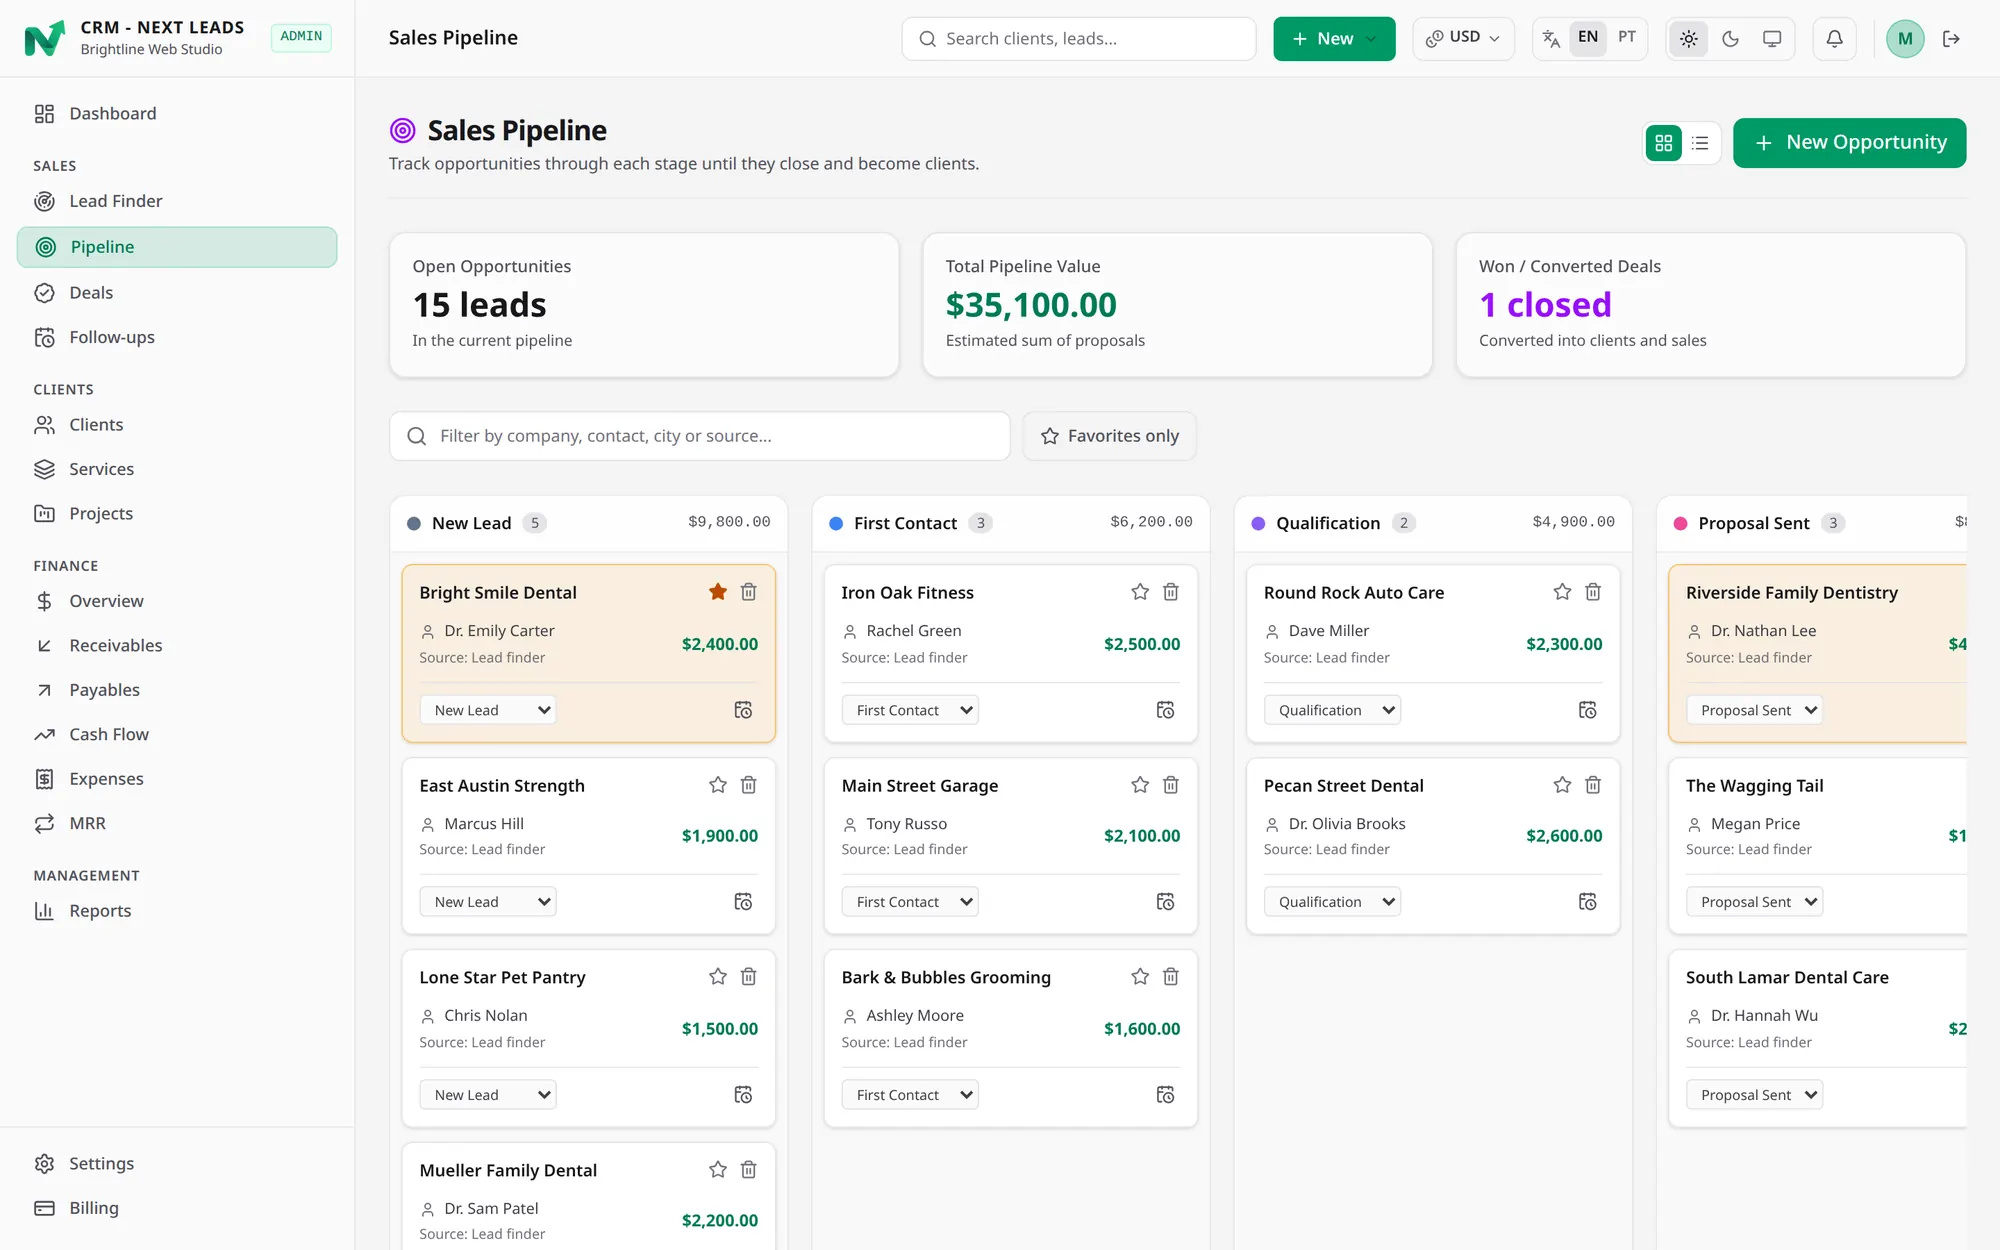Select EN language option
Screen dimensions: 2000x1250
click(x=1588, y=37)
